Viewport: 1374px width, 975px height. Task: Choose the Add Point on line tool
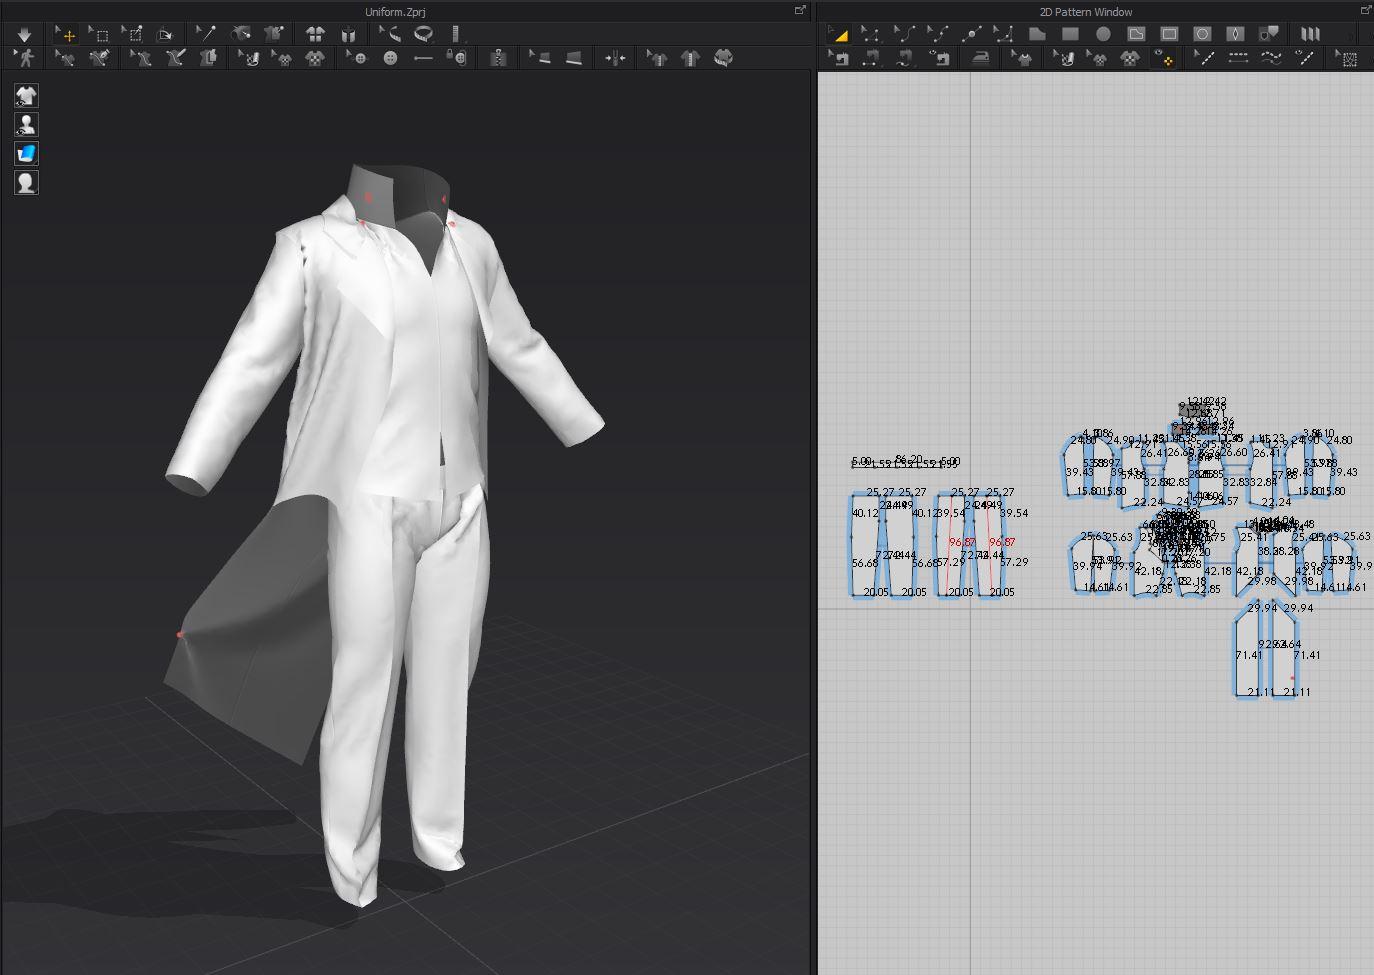[970, 34]
